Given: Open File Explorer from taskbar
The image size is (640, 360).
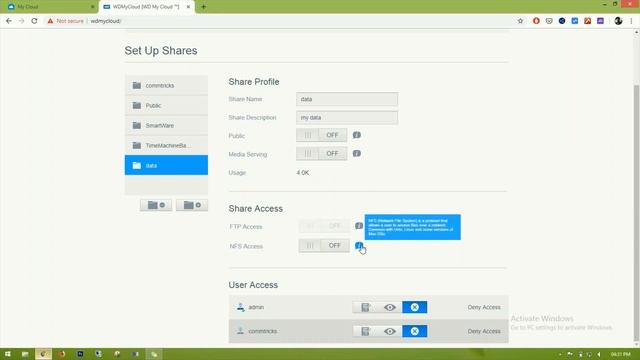Looking at the screenshot, I should pyautogui.click(x=25, y=354).
